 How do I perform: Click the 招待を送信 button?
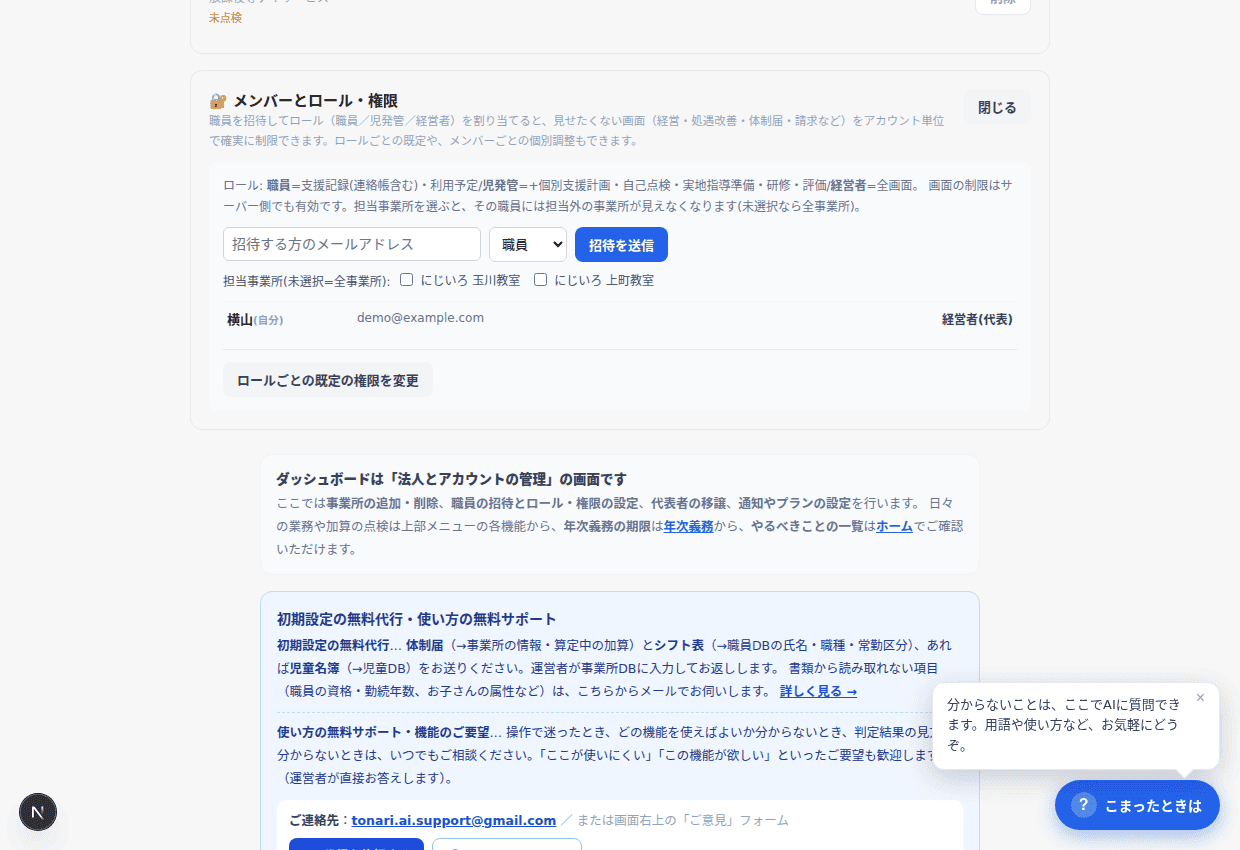coord(621,245)
